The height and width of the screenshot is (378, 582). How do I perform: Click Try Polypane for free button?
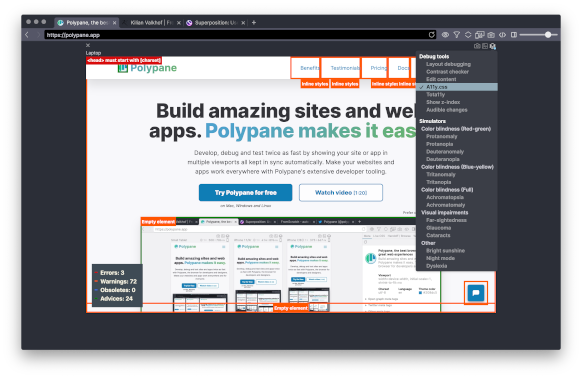(245, 193)
